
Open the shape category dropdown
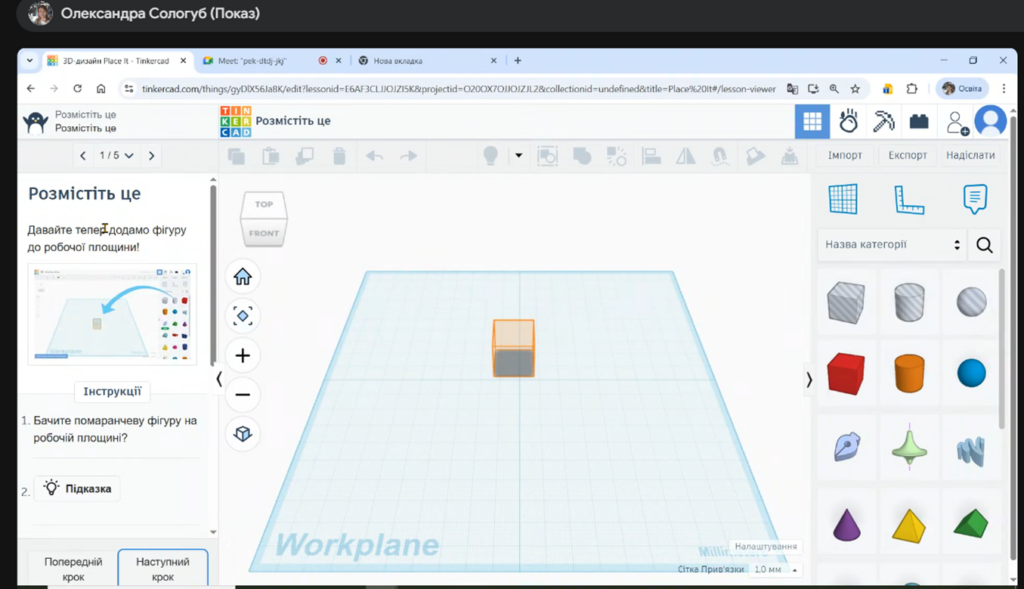(x=892, y=245)
